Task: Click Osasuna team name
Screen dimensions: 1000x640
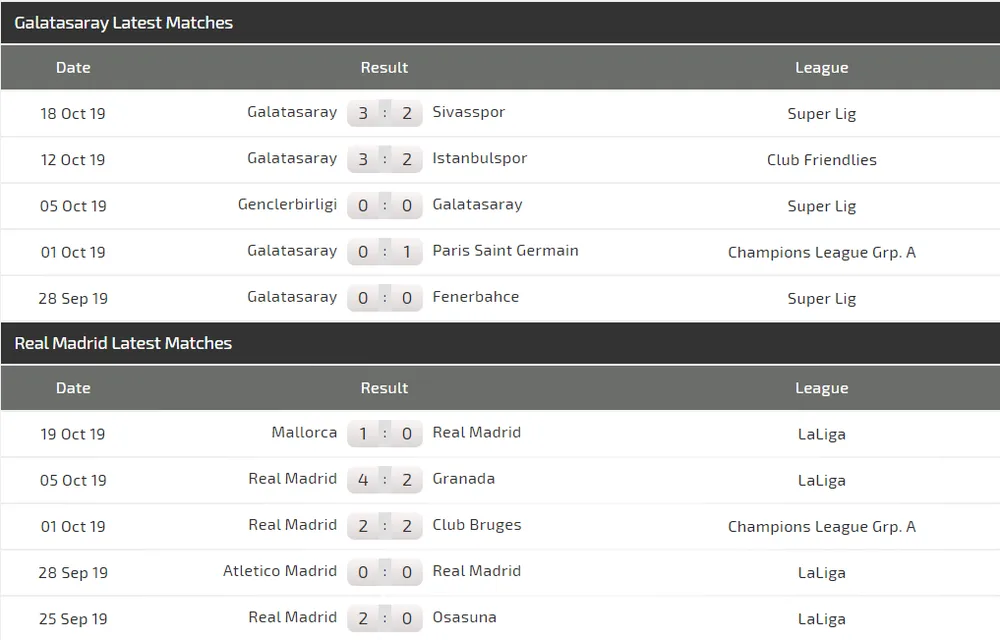Action: click(x=464, y=618)
